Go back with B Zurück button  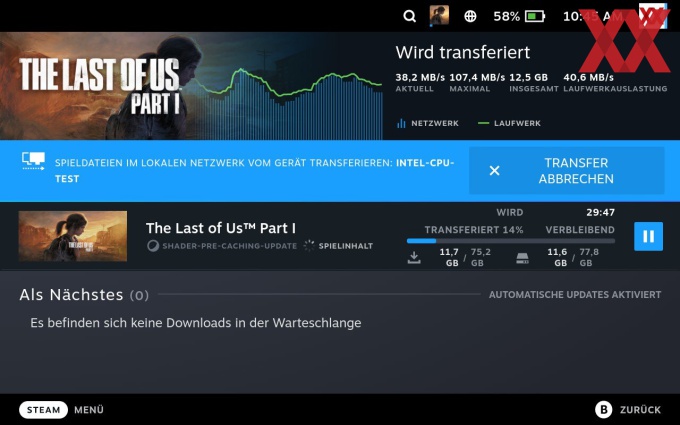tap(628, 409)
